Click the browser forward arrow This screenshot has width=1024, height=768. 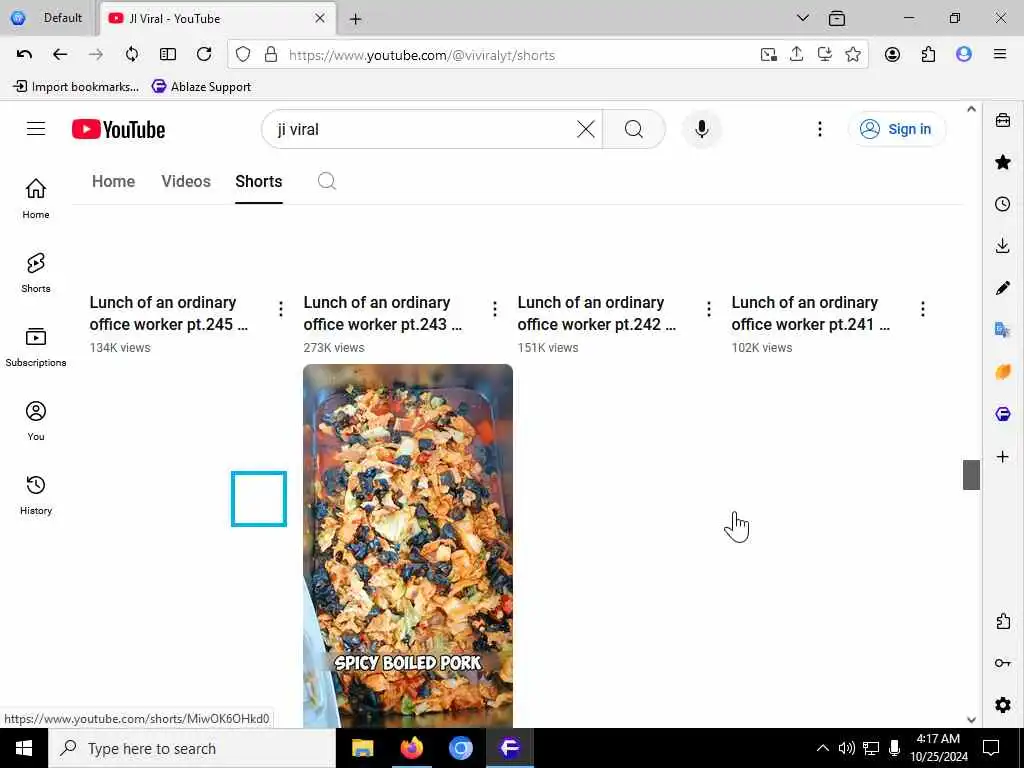pos(96,55)
